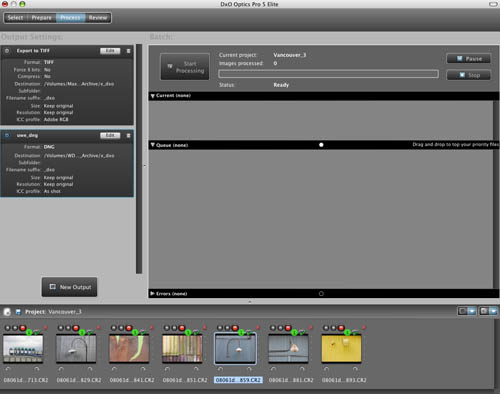Rotate the 0806…893.CR2 thumbnail right
Image resolution: width=500 pixels, height=394 pixels.
pos(355,369)
